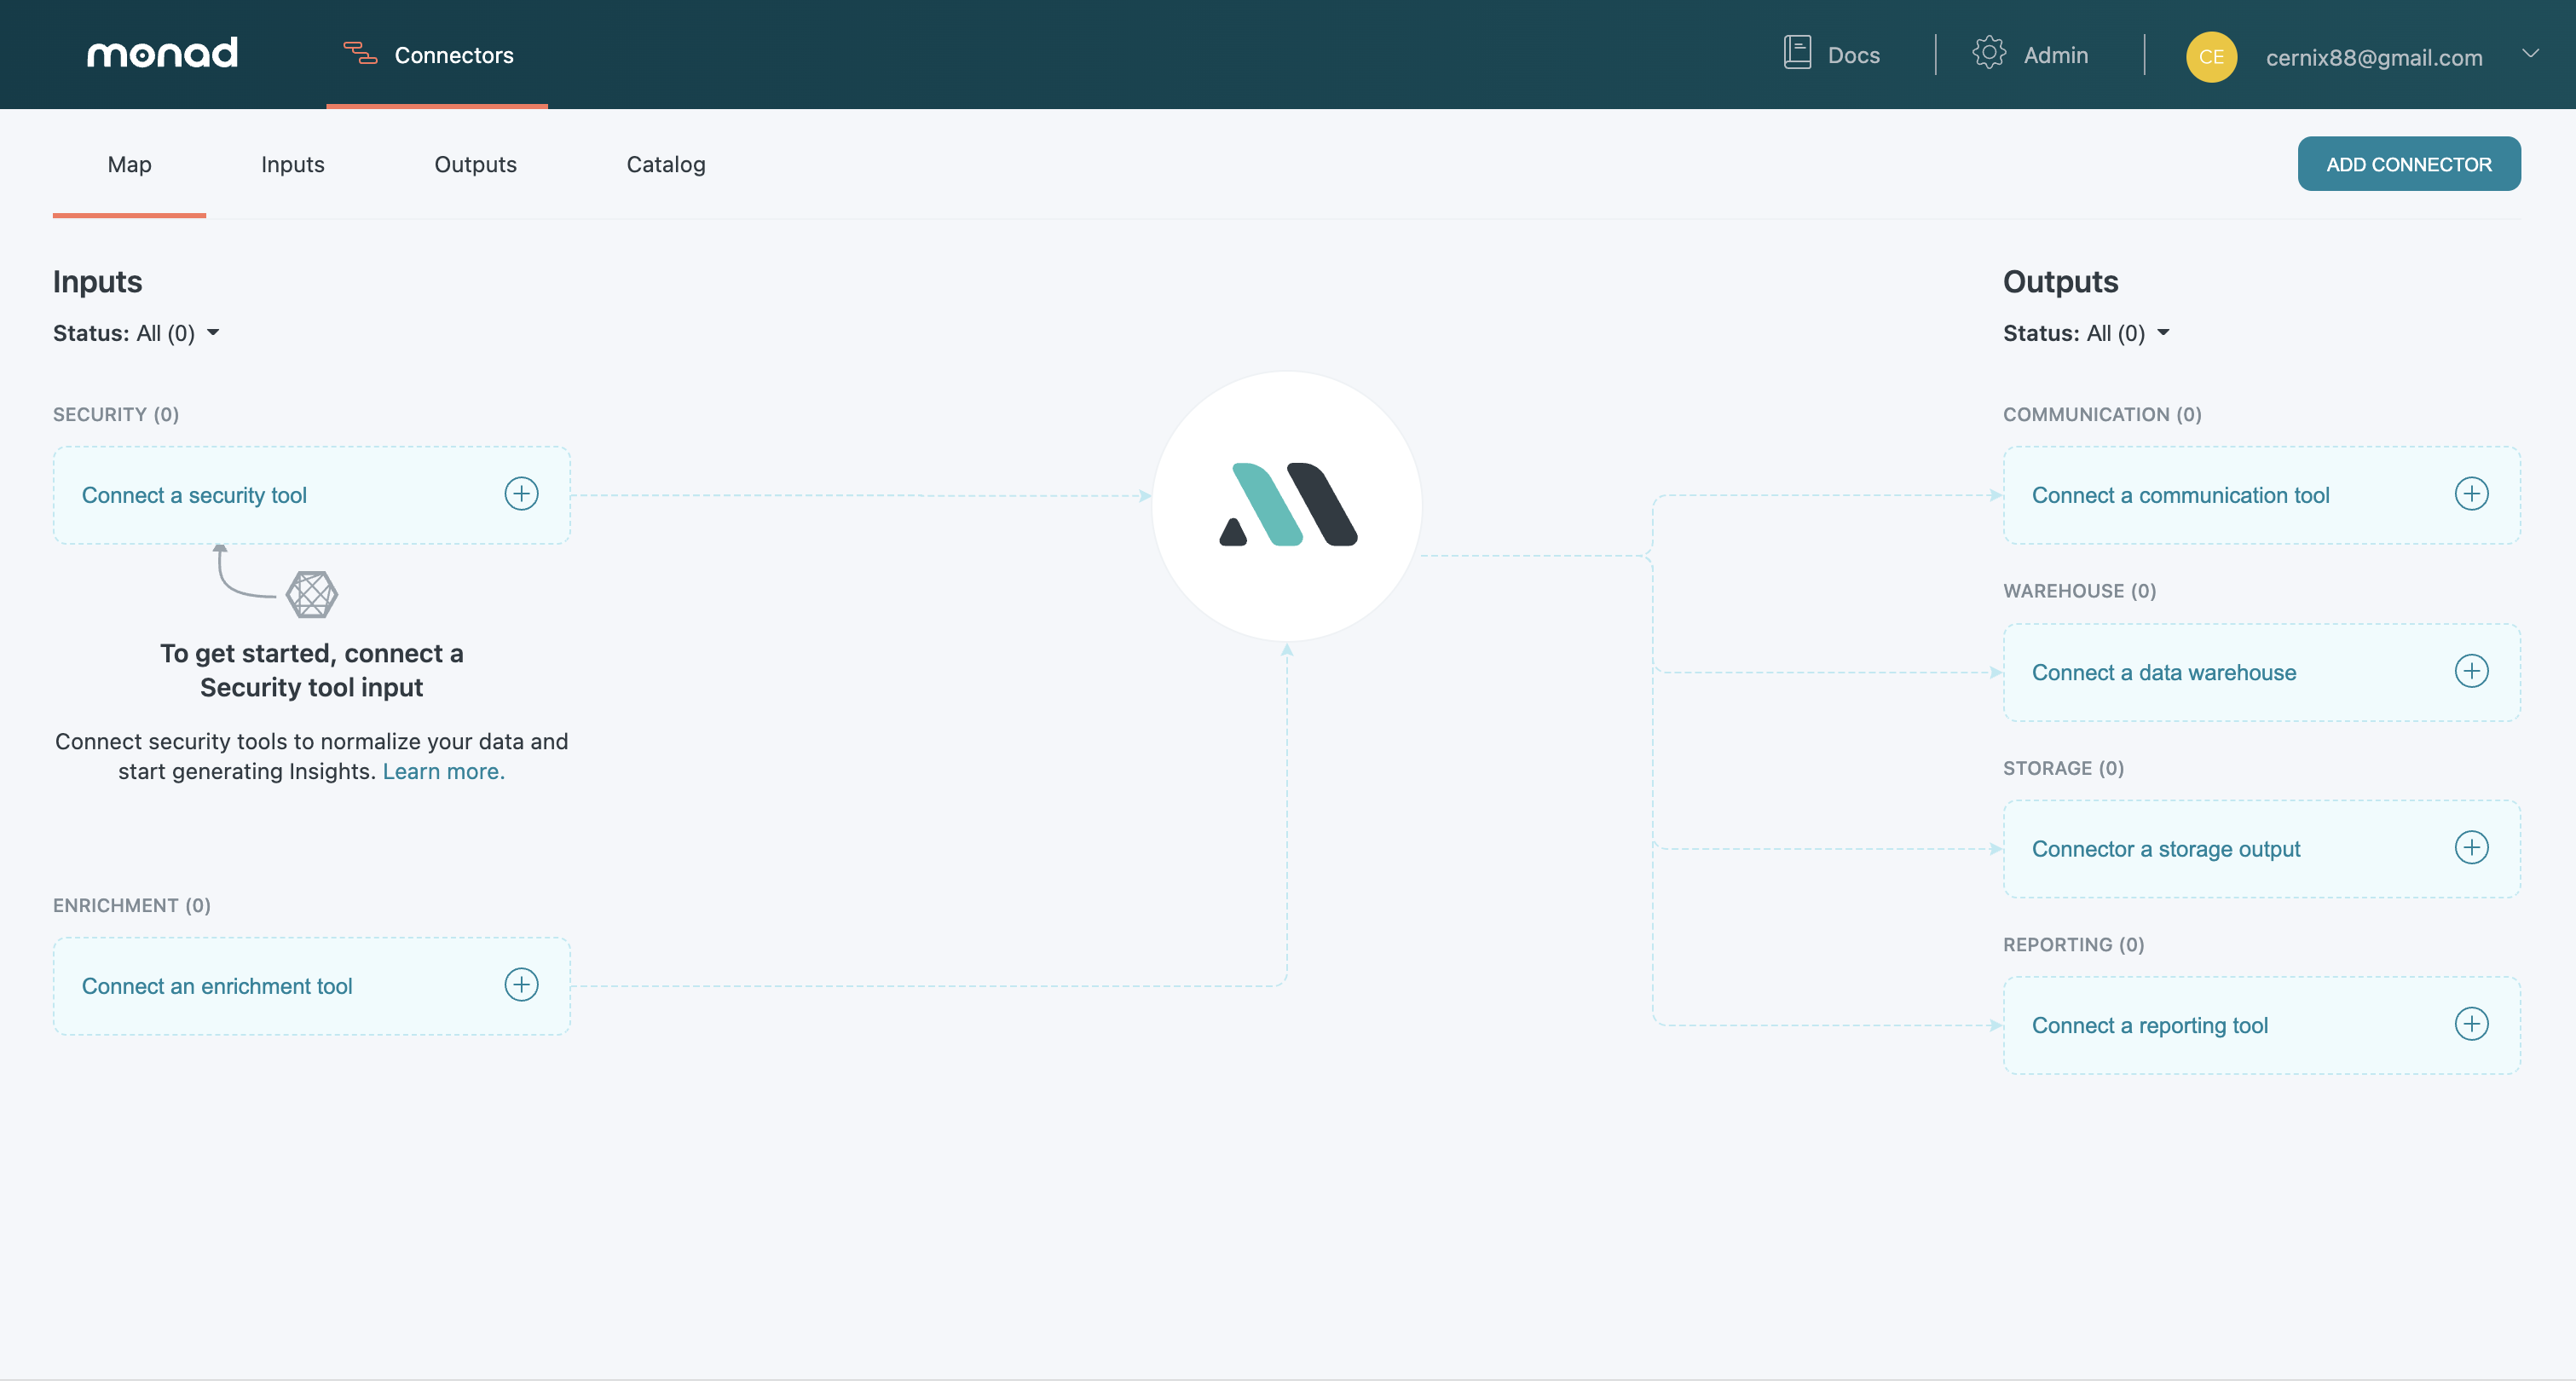Click Connector a storage output text
The height and width of the screenshot is (1386, 2576).
(x=2165, y=849)
